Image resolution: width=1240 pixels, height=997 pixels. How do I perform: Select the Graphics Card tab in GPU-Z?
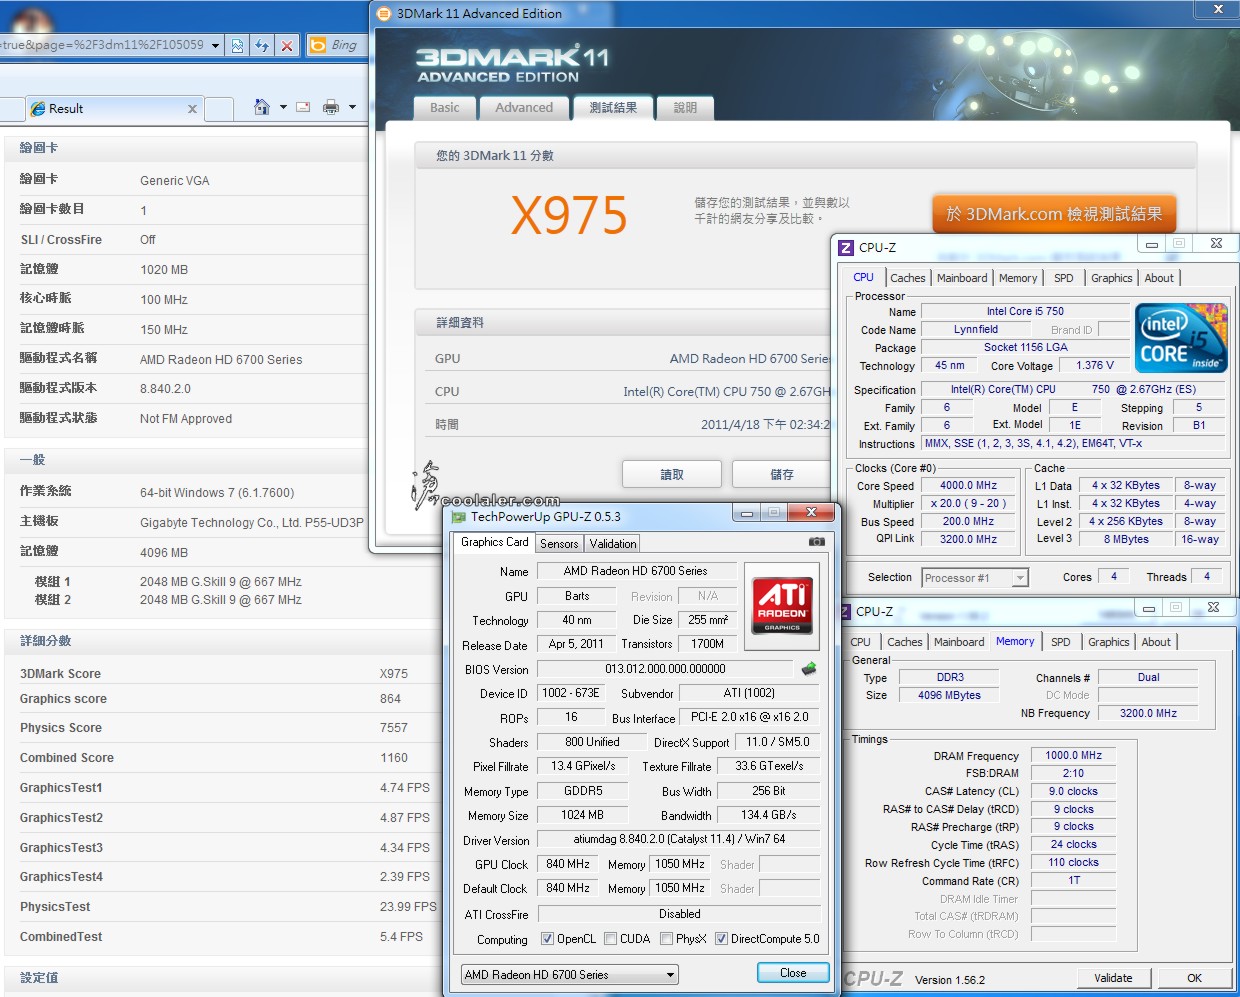495,542
